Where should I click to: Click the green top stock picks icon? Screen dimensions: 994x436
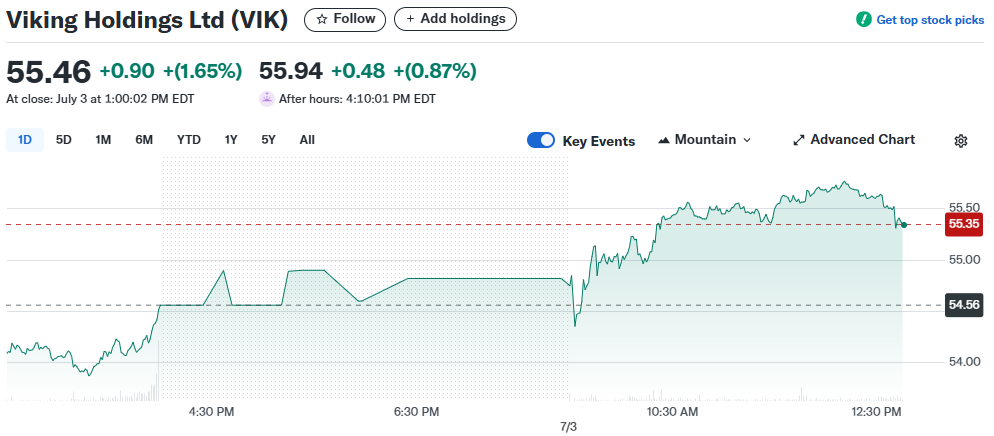coord(863,20)
